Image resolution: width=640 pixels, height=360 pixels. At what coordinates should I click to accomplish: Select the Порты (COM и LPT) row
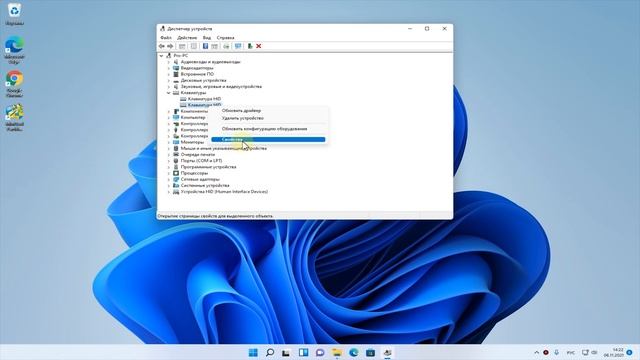[x=198, y=161]
